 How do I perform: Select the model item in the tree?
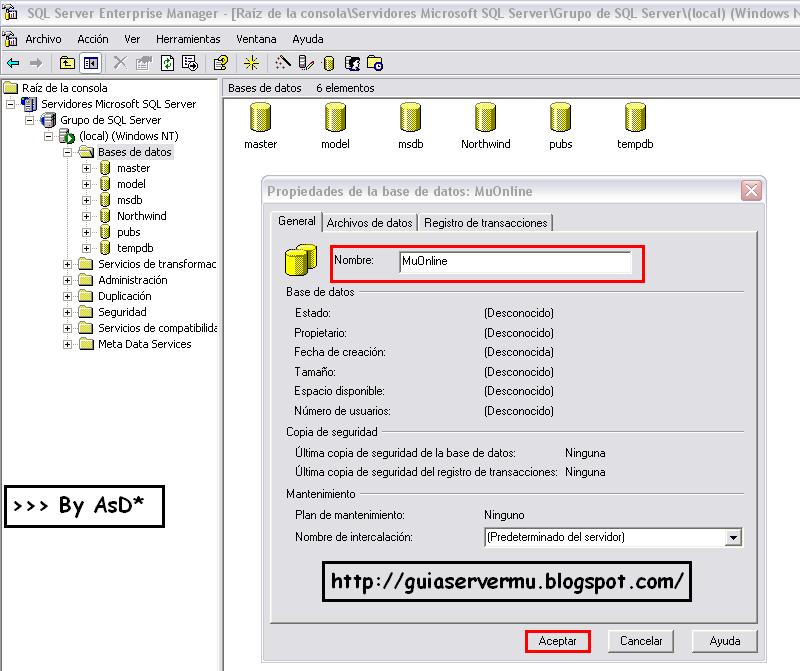point(131,184)
